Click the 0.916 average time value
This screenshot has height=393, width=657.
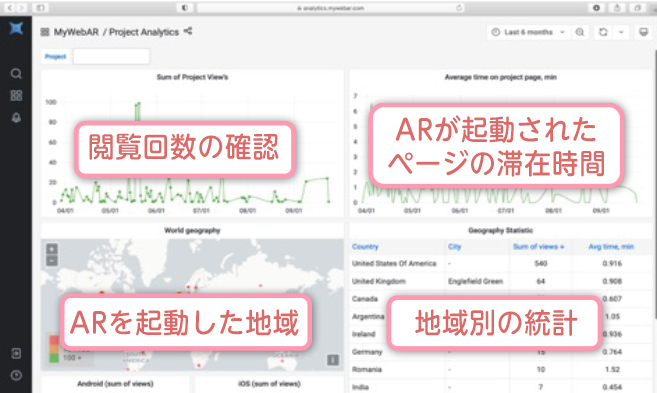coord(612,264)
